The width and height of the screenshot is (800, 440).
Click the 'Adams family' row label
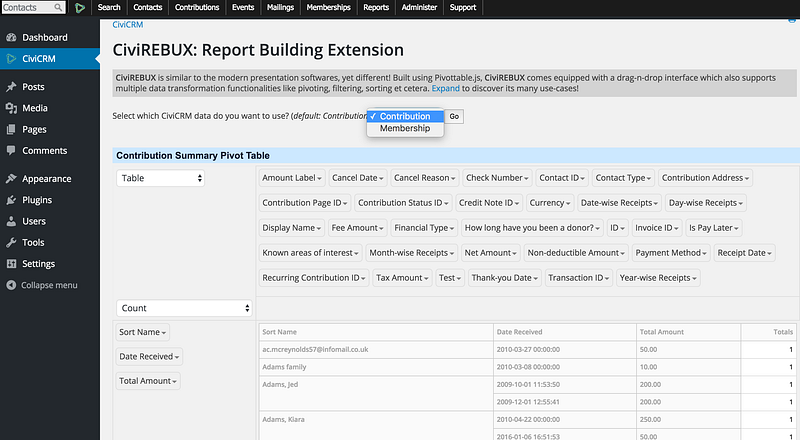click(284, 367)
